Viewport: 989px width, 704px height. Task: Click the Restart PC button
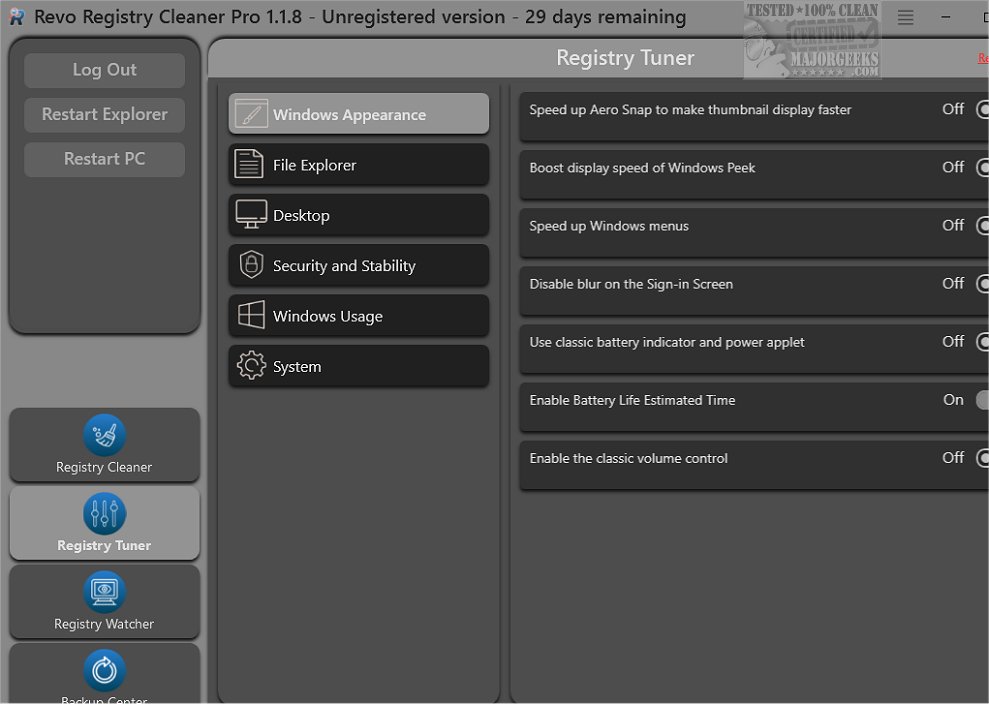pos(104,159)
